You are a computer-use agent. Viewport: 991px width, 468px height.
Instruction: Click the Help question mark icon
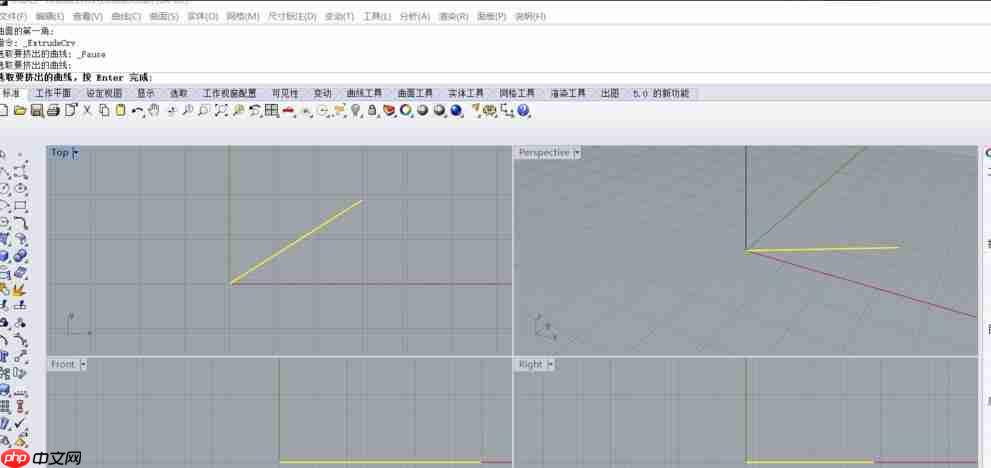coord(523,111)
